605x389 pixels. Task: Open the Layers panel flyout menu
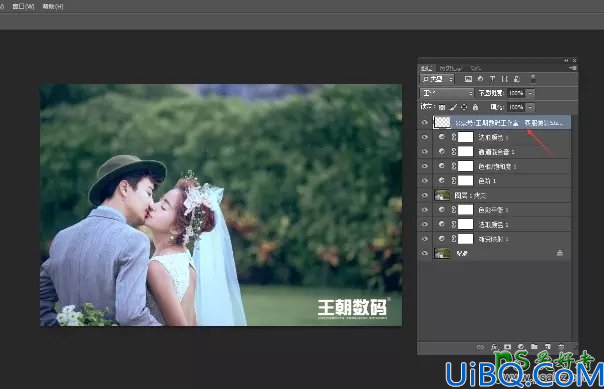coord(573,68)
